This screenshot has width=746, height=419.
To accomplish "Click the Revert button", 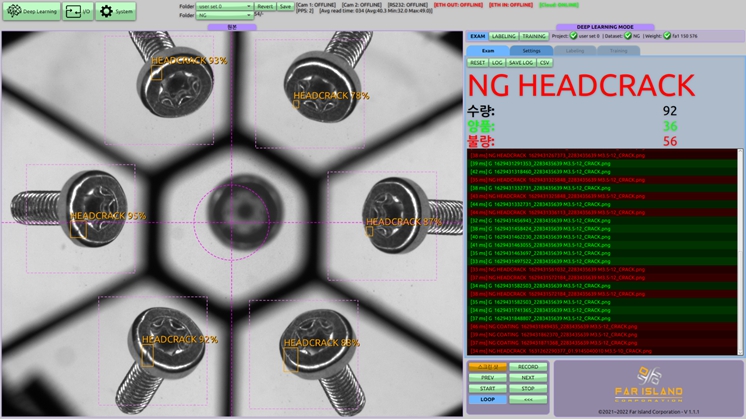I will (x=265, y=6).
